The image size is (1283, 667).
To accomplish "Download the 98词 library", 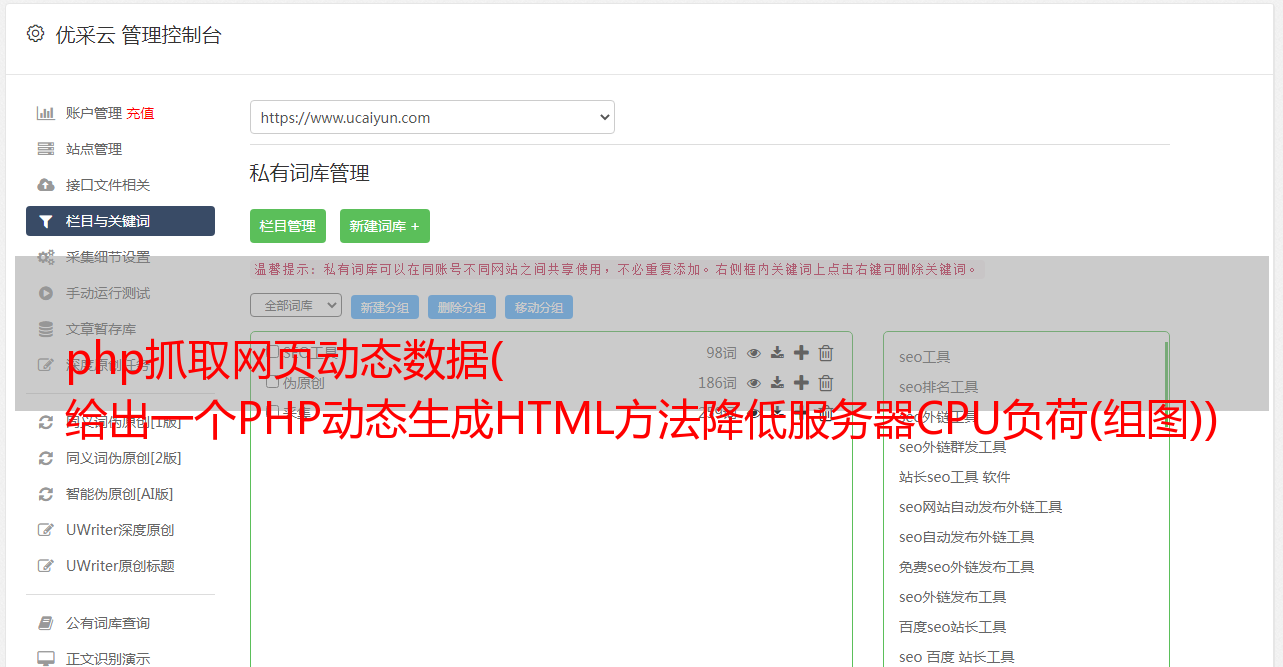I will (x=777, y=353).
